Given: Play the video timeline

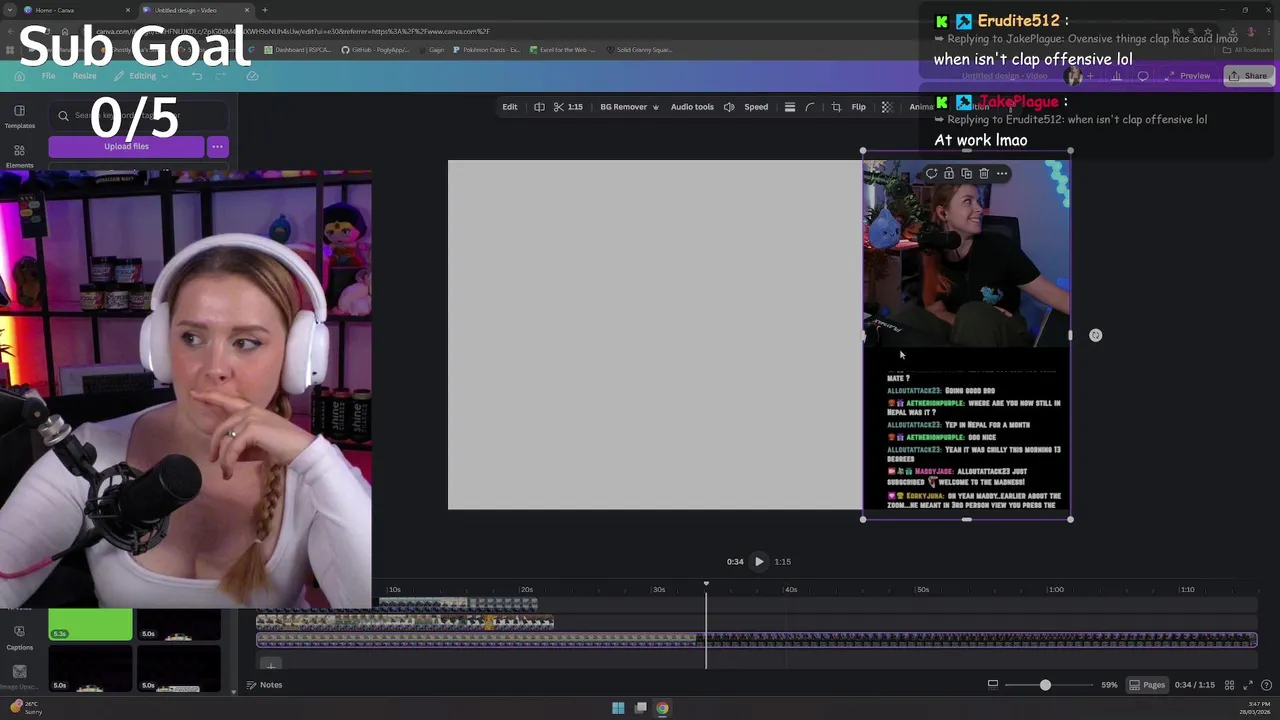Looking at the screenshot, I should click(x=759, y=561).
